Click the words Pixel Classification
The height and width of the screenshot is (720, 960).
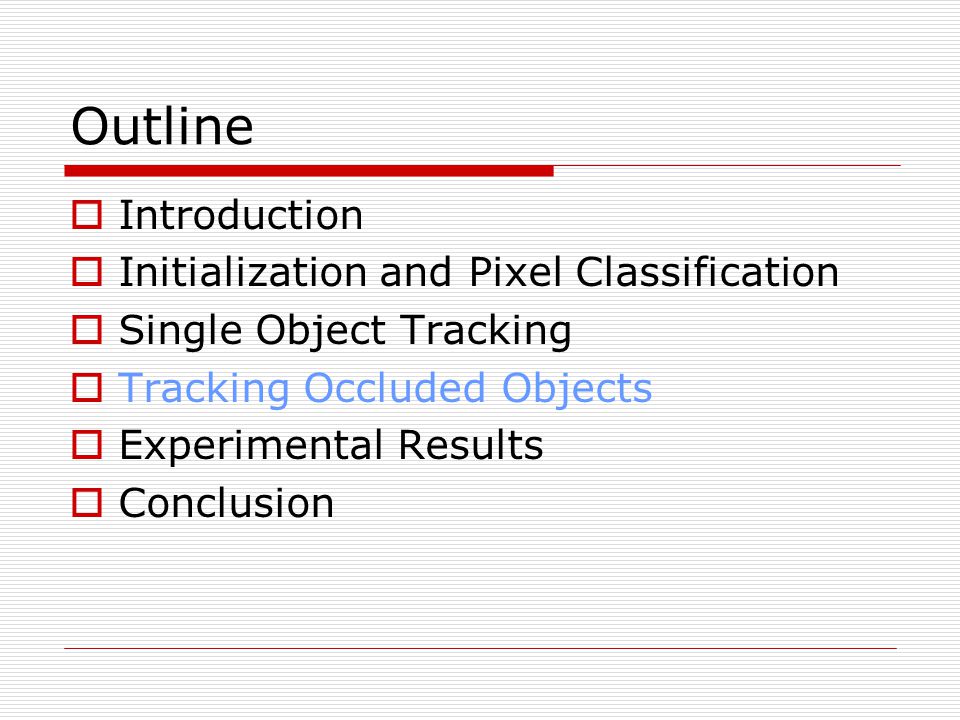click(x=654, y=272)
